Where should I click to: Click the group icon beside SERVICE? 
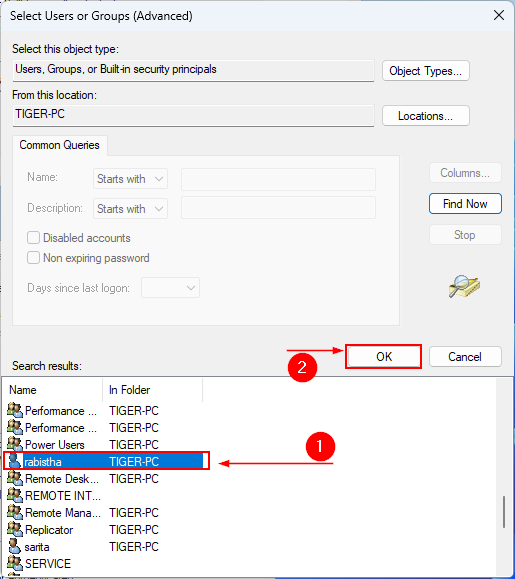click(15, 563)
